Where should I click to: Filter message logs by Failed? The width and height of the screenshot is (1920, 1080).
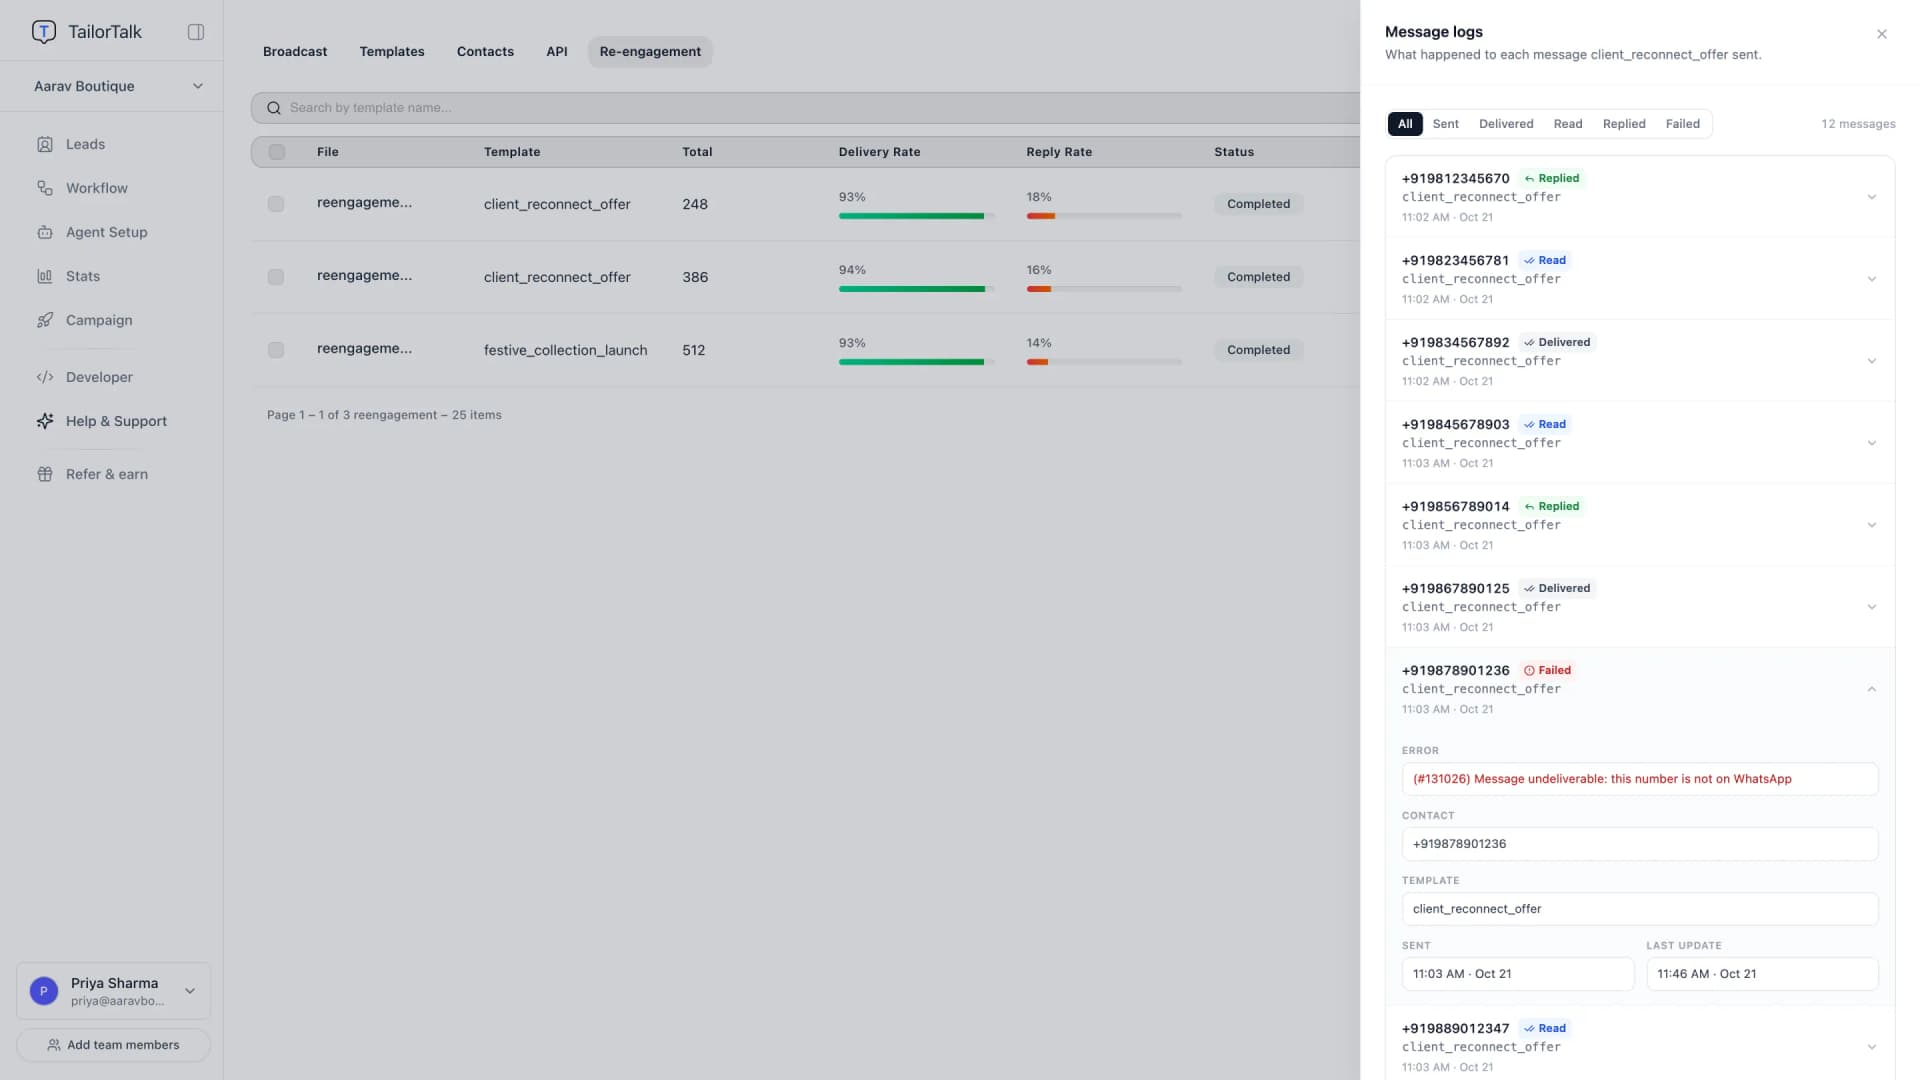(x=1682, y=124)
